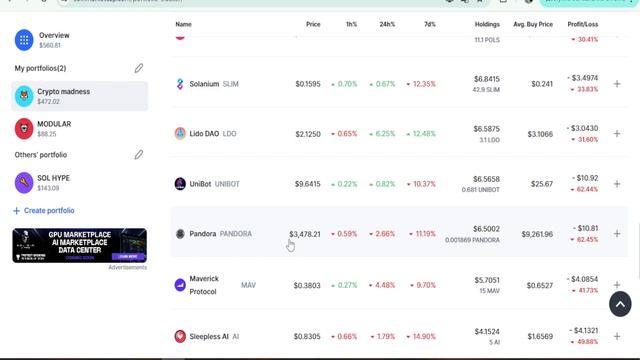Sort by the Avg. Buy Price header
The height and width of the screenshot is (360, 640).
[x=533, y=24]
